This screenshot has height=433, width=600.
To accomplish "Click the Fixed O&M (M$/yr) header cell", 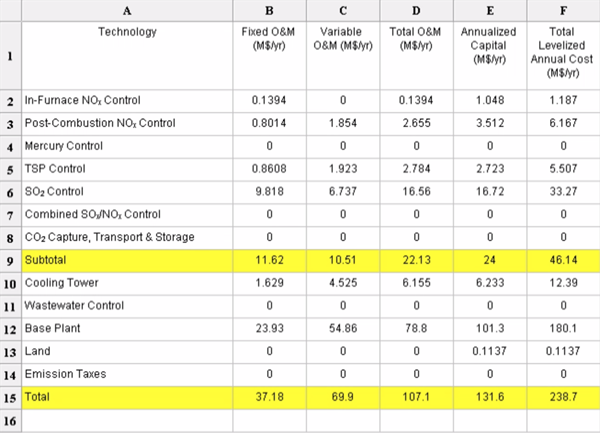I will [x=269, y=56].
